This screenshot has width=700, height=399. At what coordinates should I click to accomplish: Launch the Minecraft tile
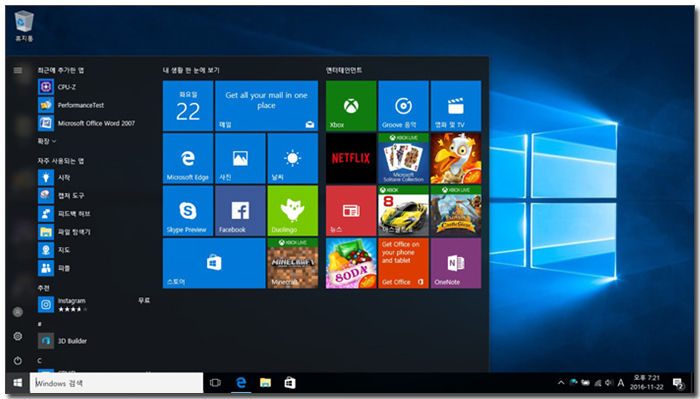click(293, 263)
